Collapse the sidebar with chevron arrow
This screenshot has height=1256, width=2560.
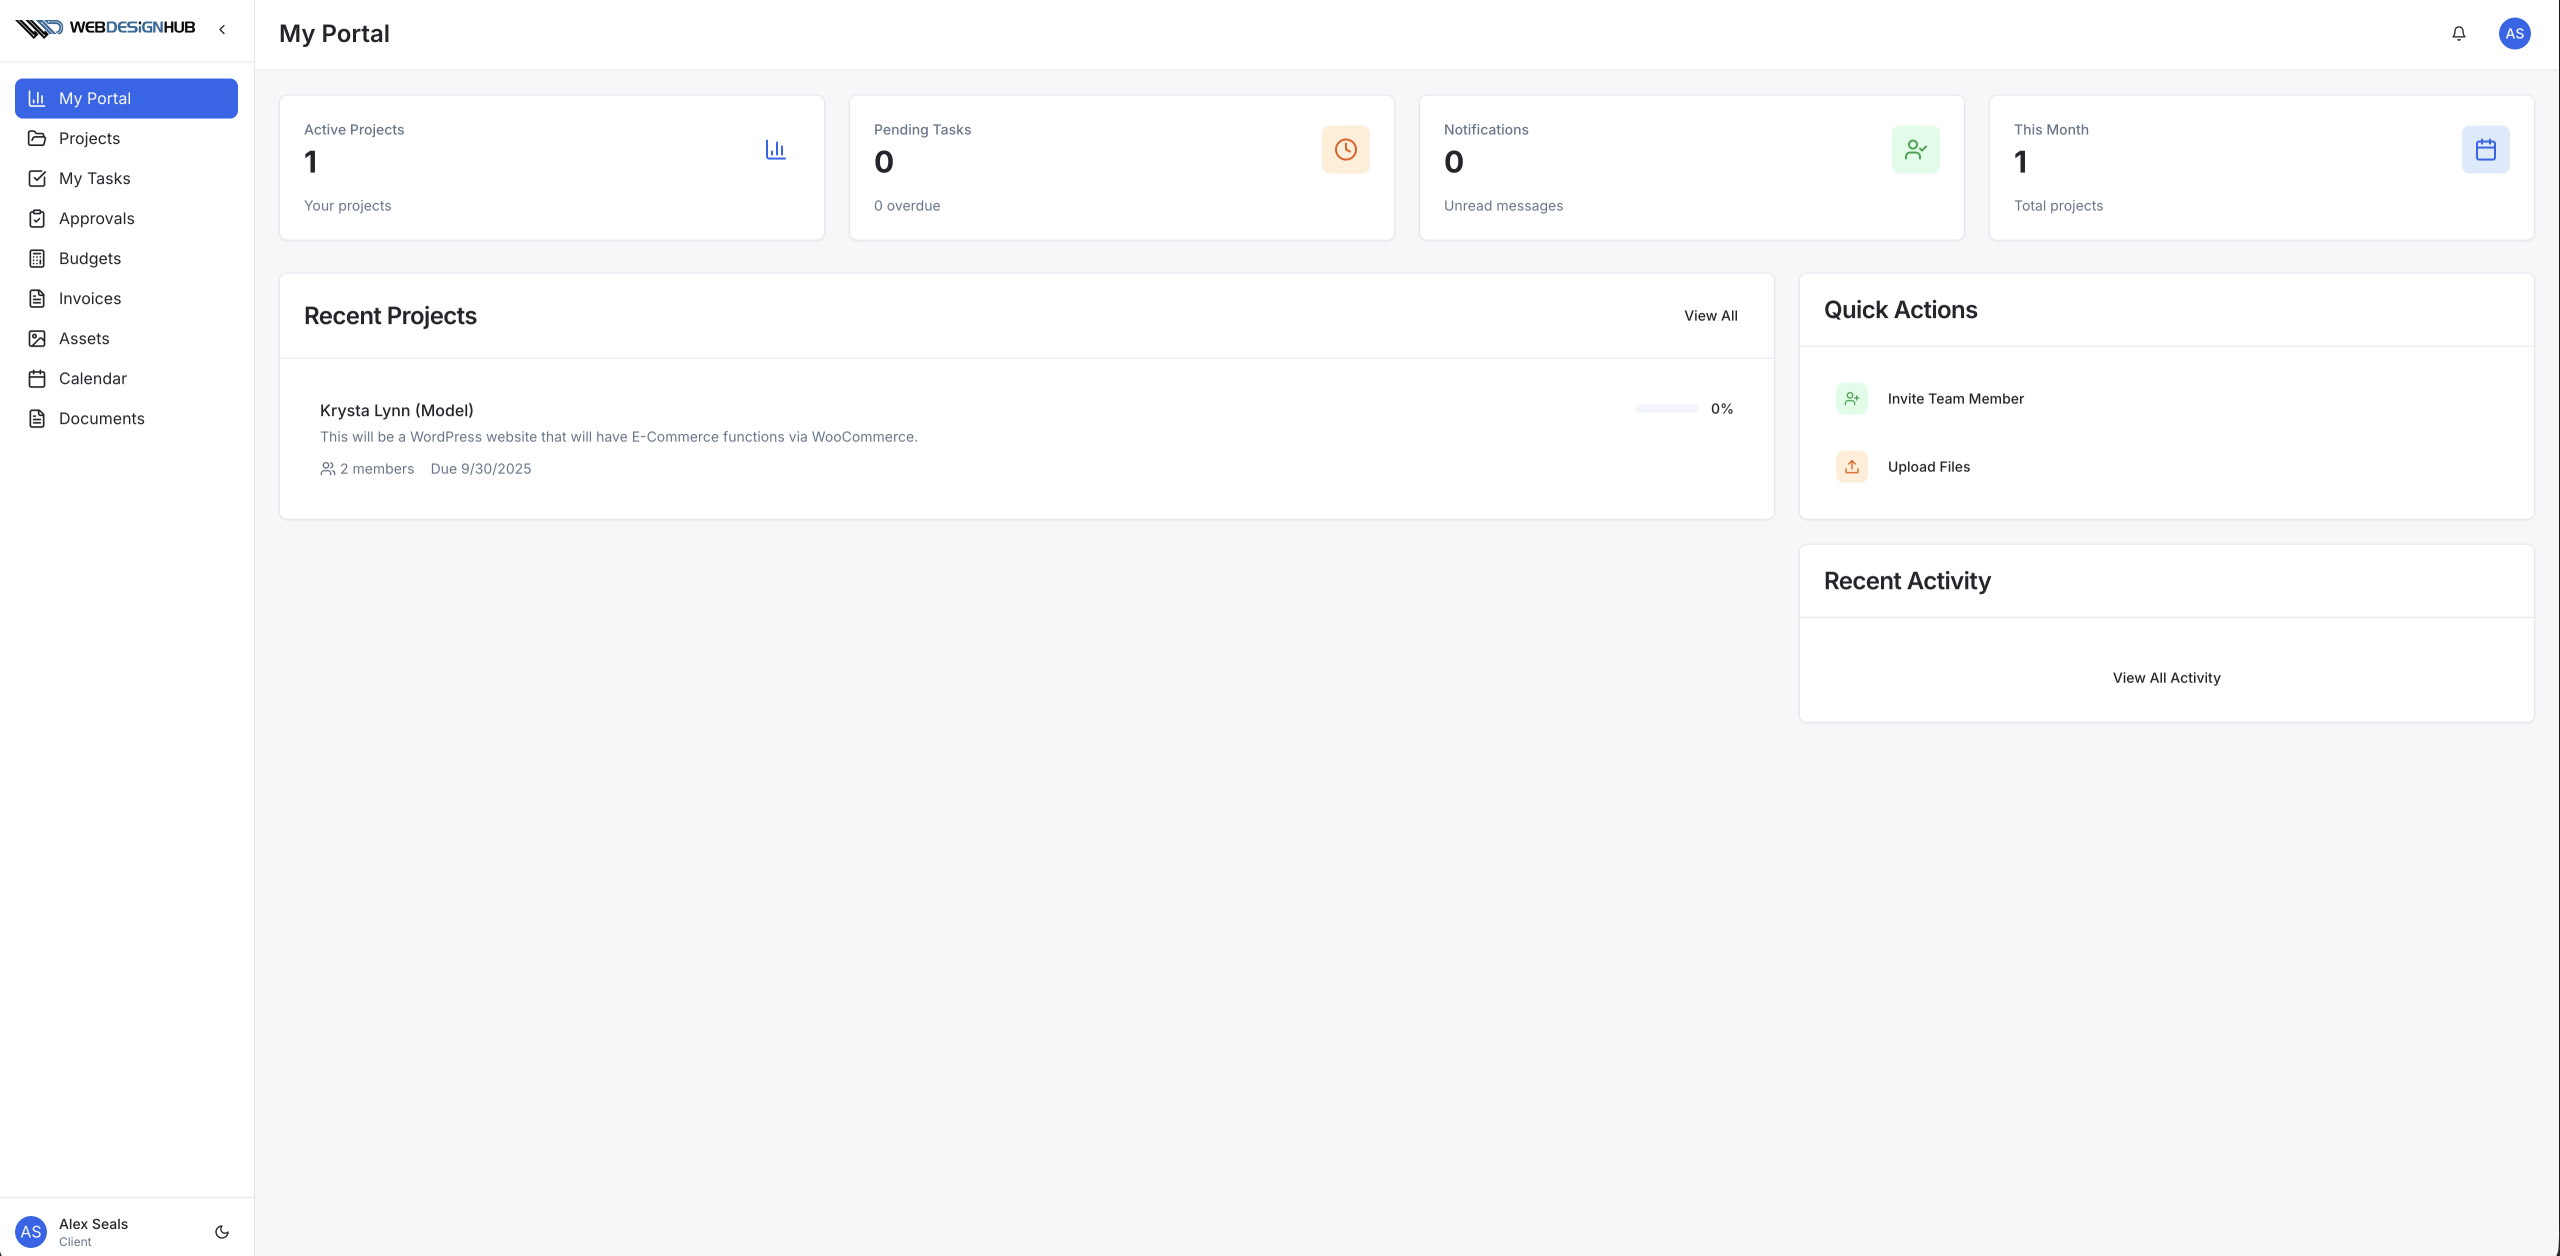point(222,29)
